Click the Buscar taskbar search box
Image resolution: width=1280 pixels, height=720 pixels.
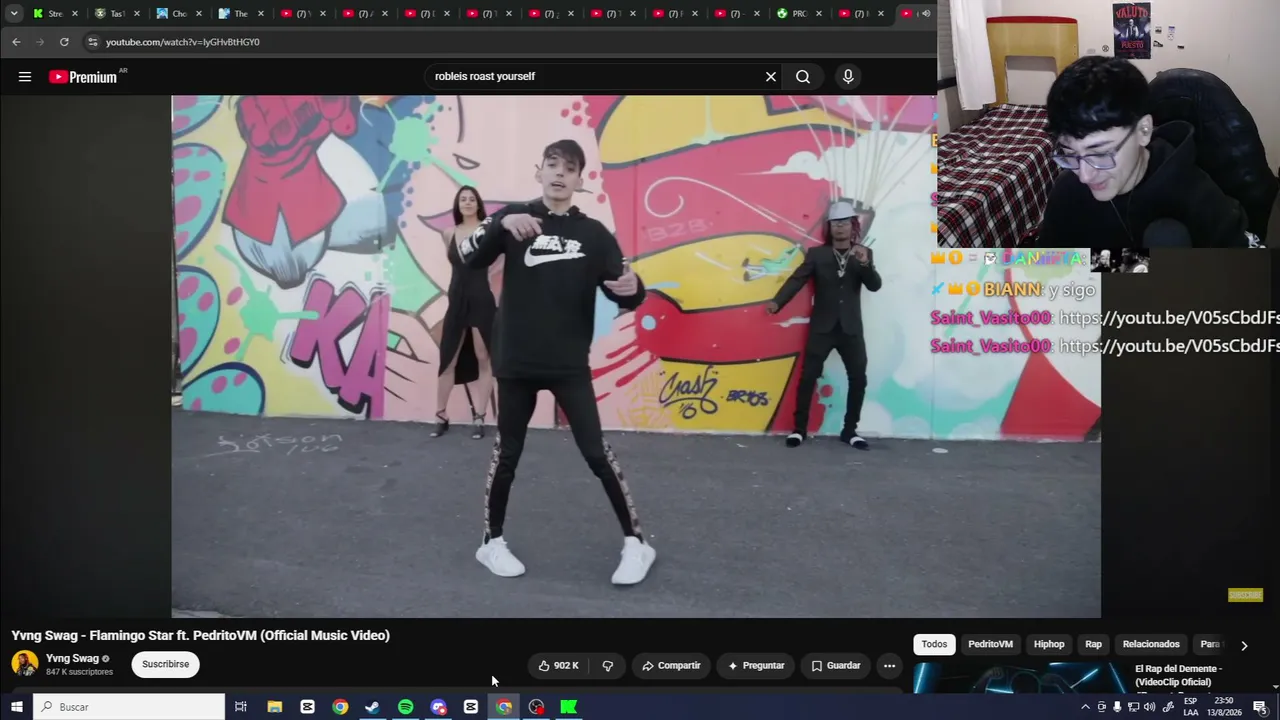point(130,707)
